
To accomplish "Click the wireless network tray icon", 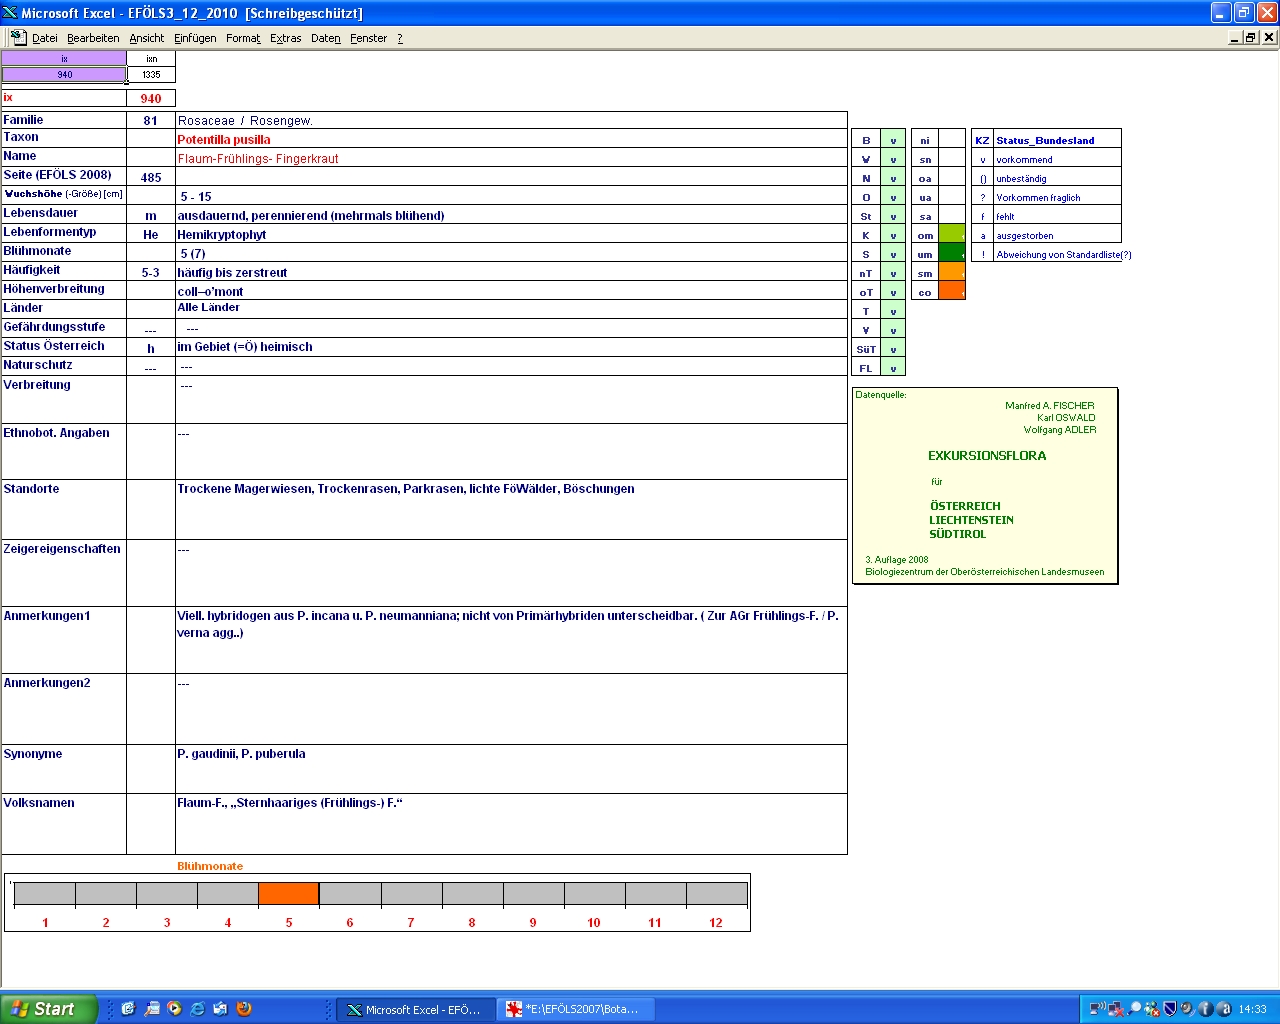I will click(x=1097, y=1009).
